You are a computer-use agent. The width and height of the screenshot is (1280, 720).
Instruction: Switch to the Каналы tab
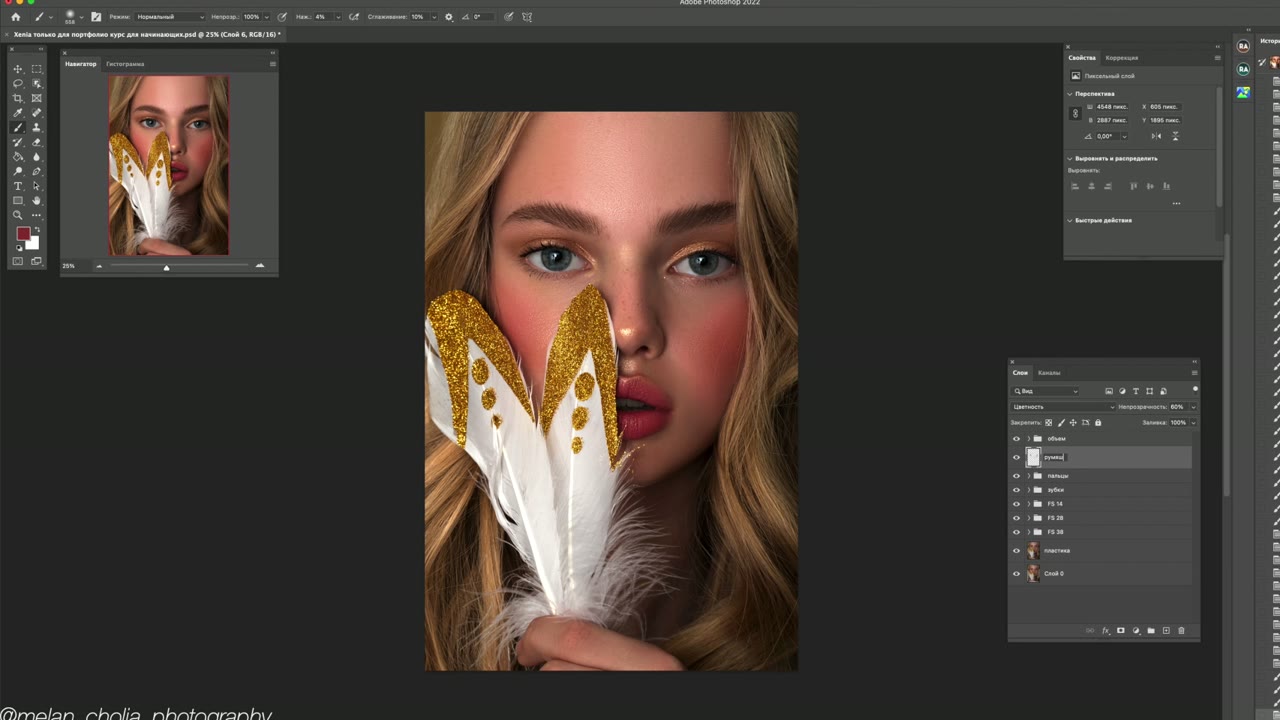pos(1049,373)
